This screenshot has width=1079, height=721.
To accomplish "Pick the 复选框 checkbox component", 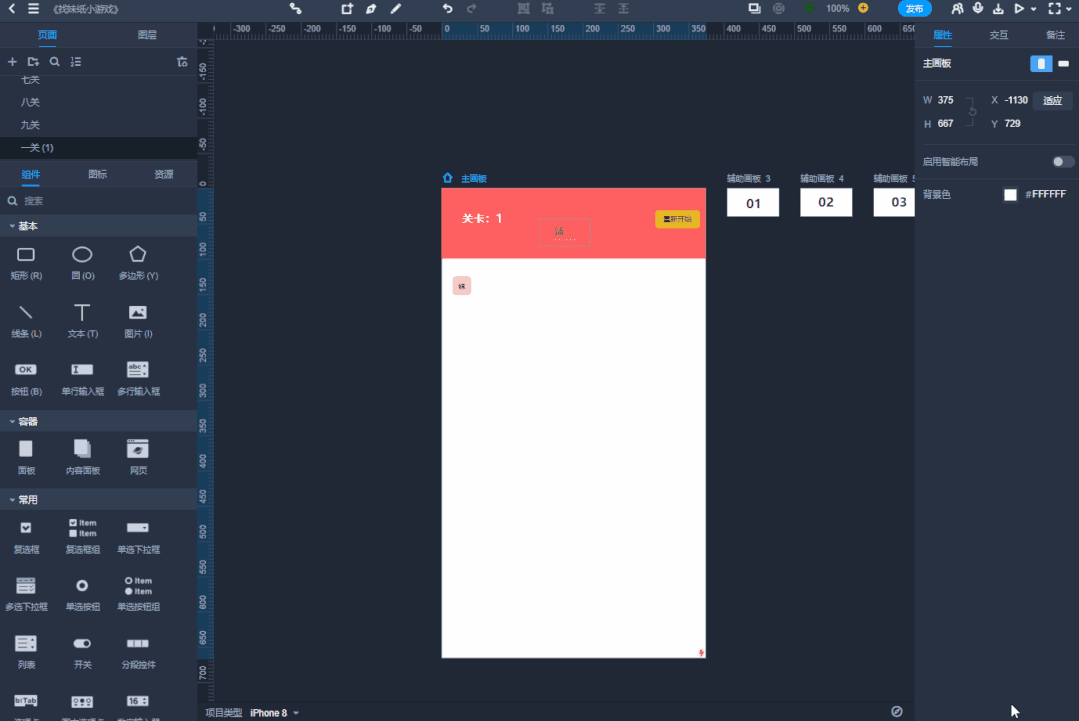I will (x=26, y=537).
